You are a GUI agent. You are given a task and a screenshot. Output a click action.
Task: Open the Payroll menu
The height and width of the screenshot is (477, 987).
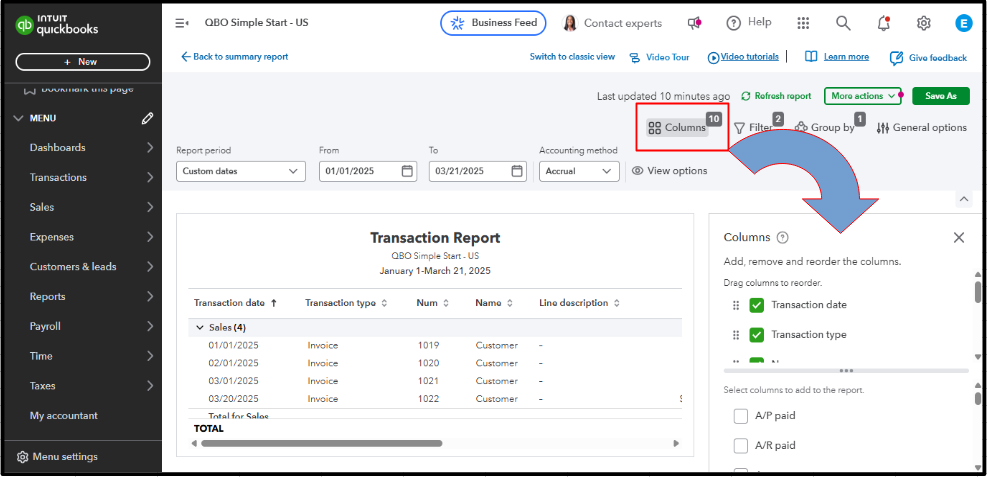tap(82, 327)
